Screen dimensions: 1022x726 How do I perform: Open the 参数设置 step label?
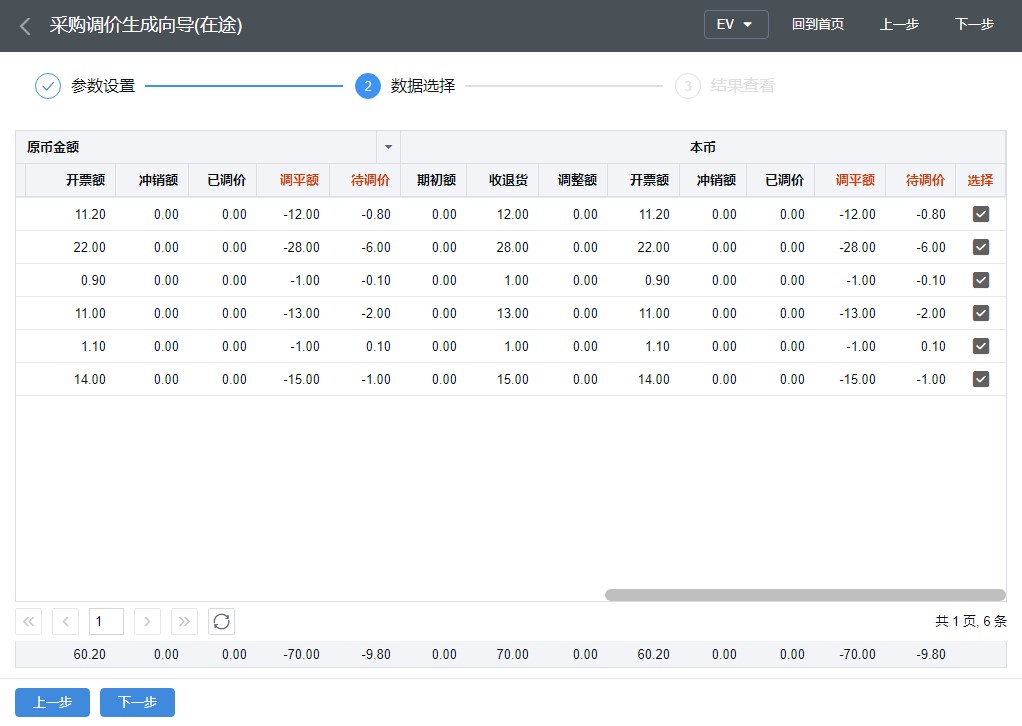(103, 86)
